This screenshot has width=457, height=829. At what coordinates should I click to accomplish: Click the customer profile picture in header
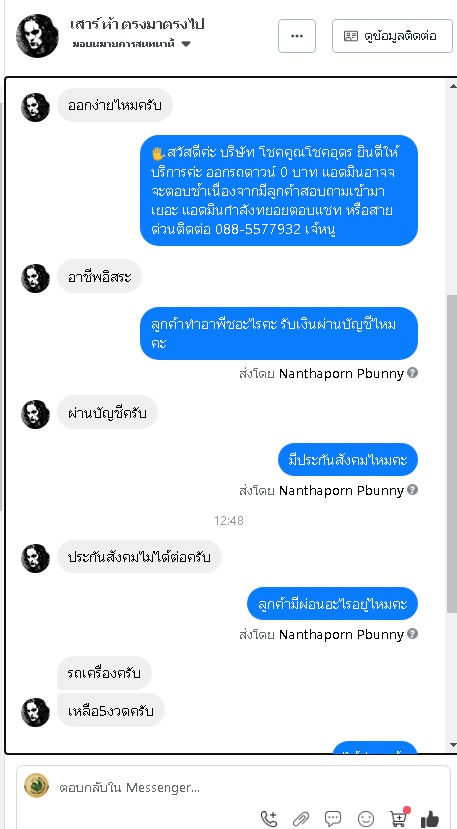click(37, 36)
